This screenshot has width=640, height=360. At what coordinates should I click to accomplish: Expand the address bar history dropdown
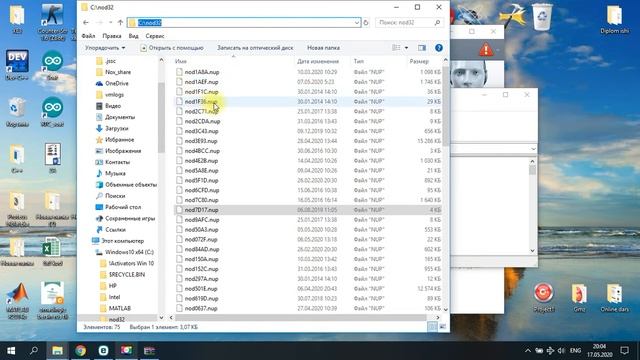(357, 22)
